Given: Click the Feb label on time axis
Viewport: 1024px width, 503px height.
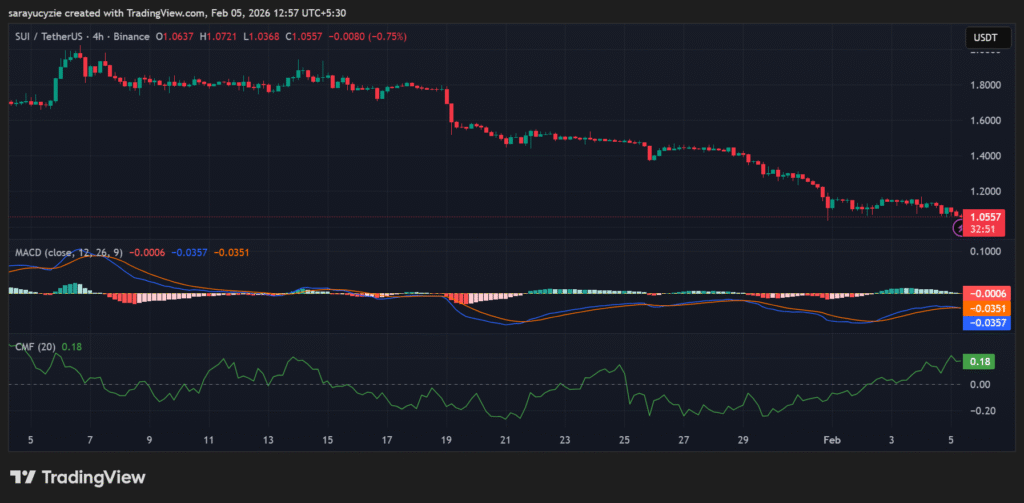Looking at the screenshot, I should 829,440.
